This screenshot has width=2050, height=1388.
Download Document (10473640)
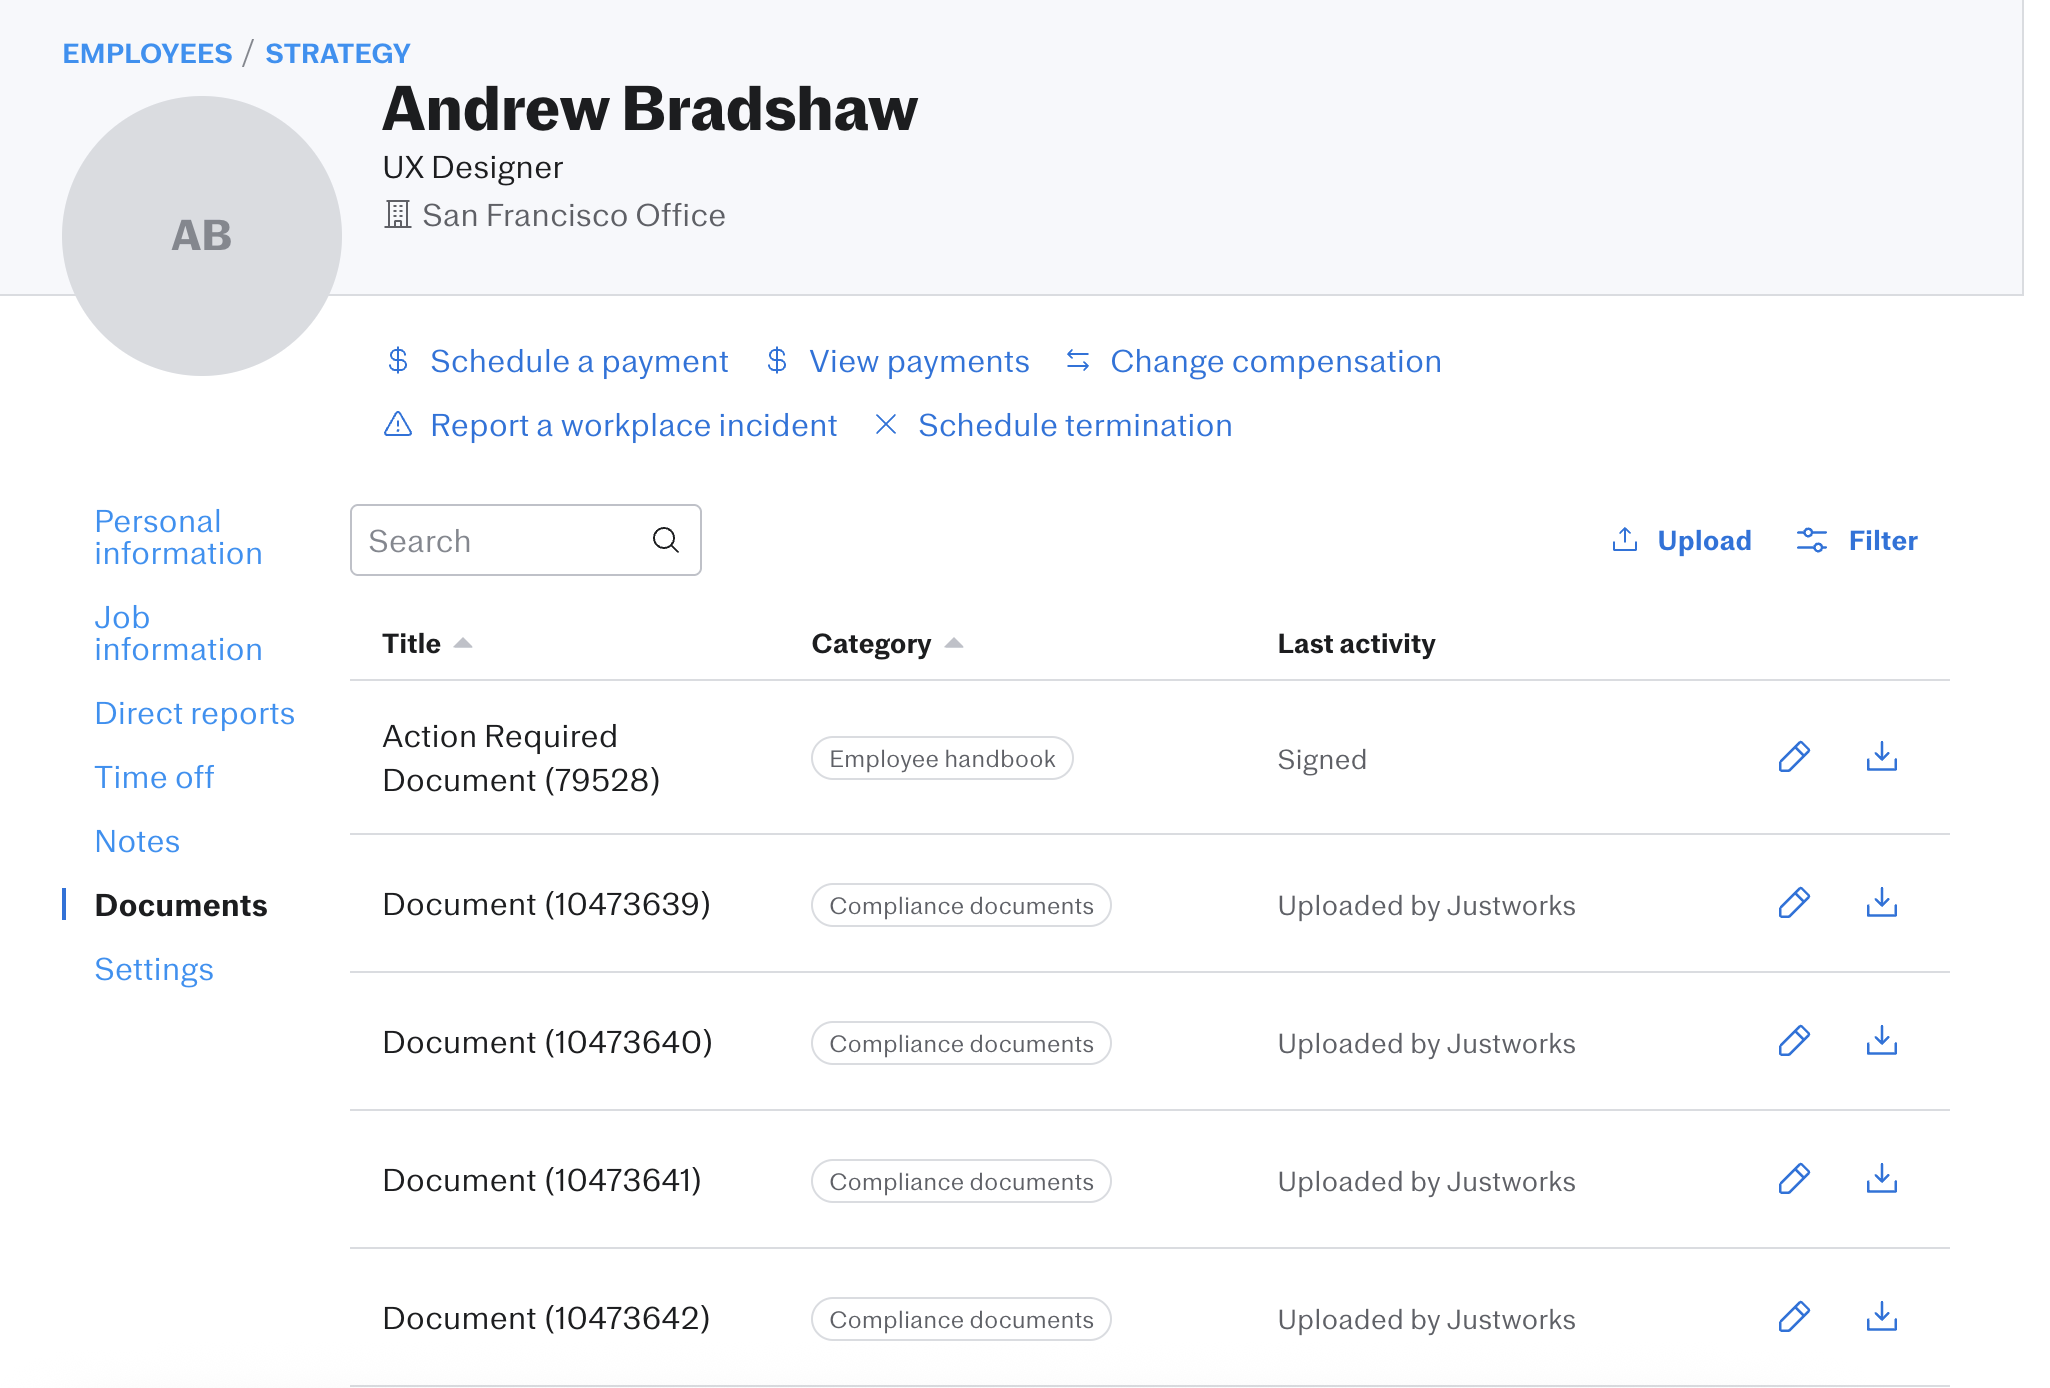(1881, 1041)
